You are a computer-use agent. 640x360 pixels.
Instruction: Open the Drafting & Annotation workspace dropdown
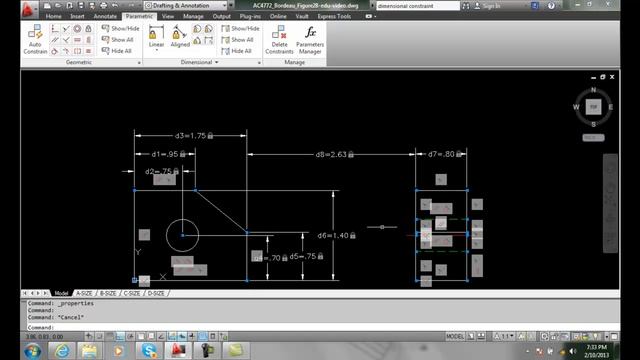point(185,6)
